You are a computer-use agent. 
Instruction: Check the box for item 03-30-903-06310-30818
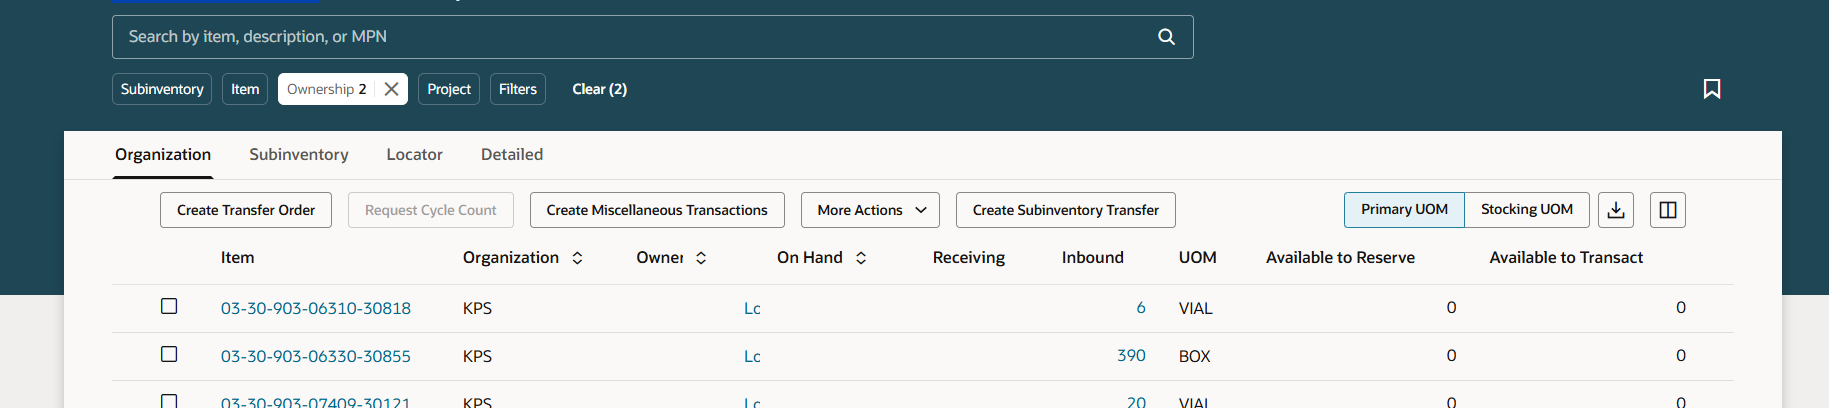(x=169, y=306)
